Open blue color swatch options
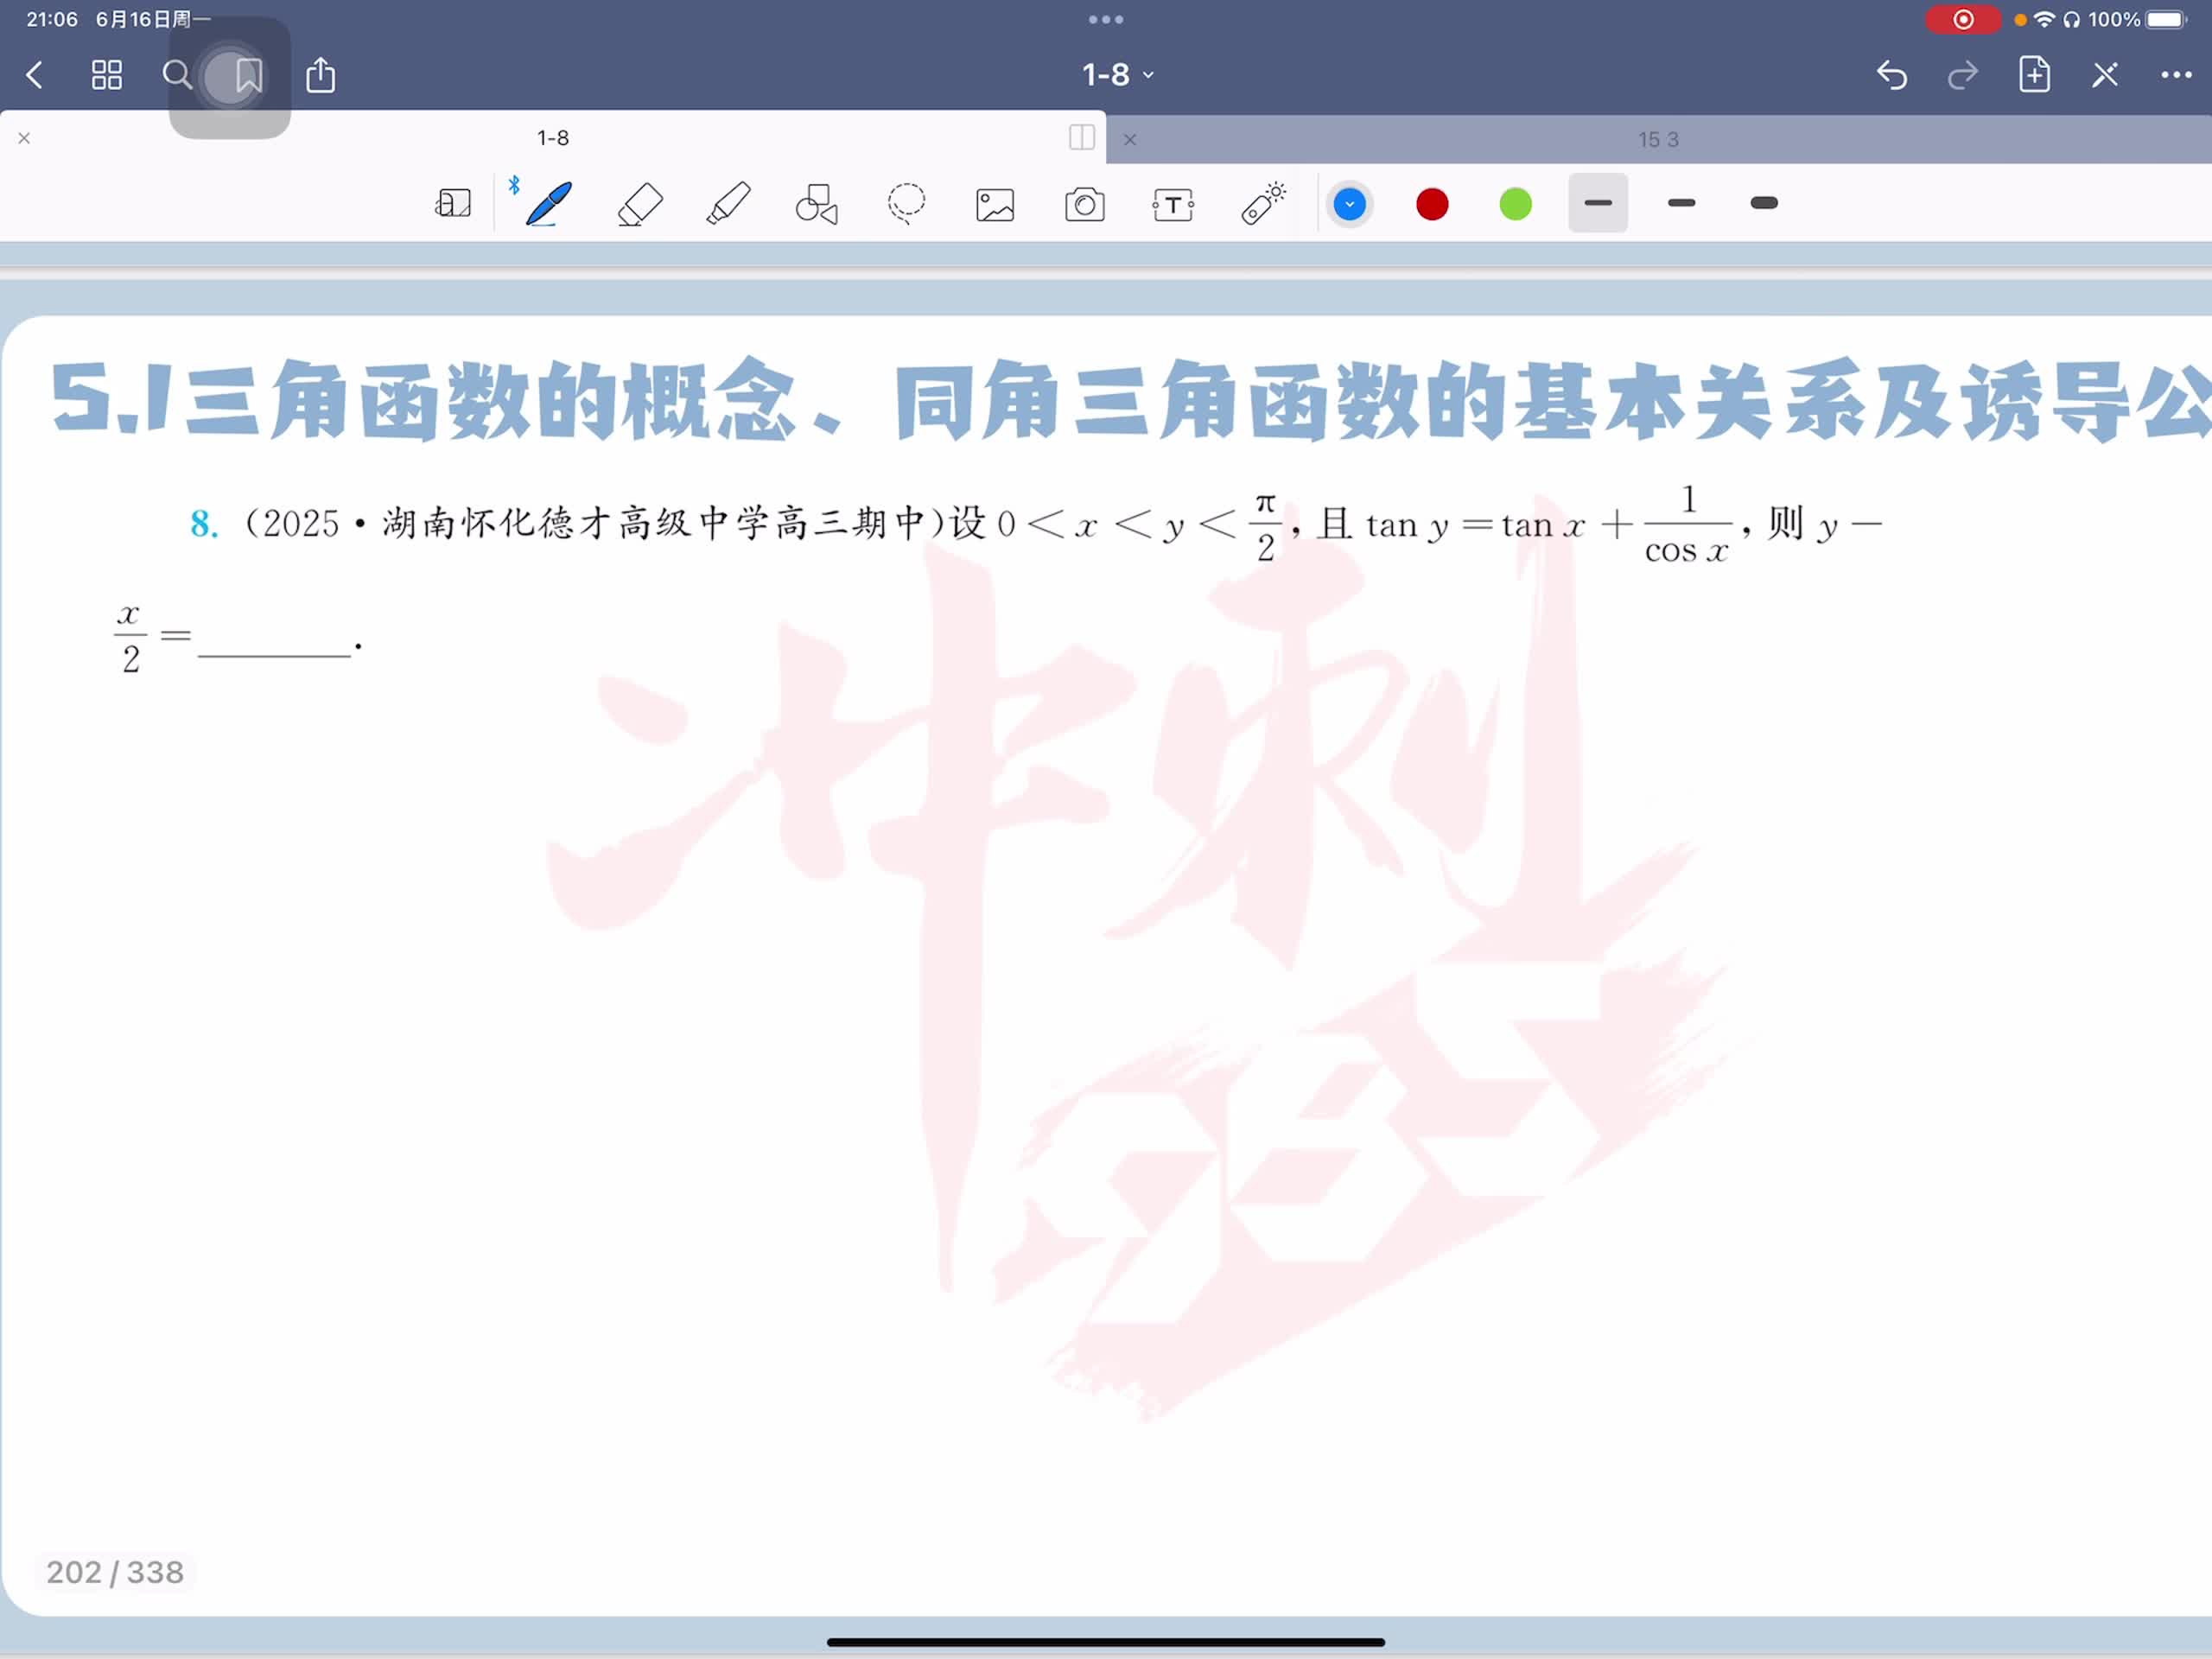 pos(1349,205)
